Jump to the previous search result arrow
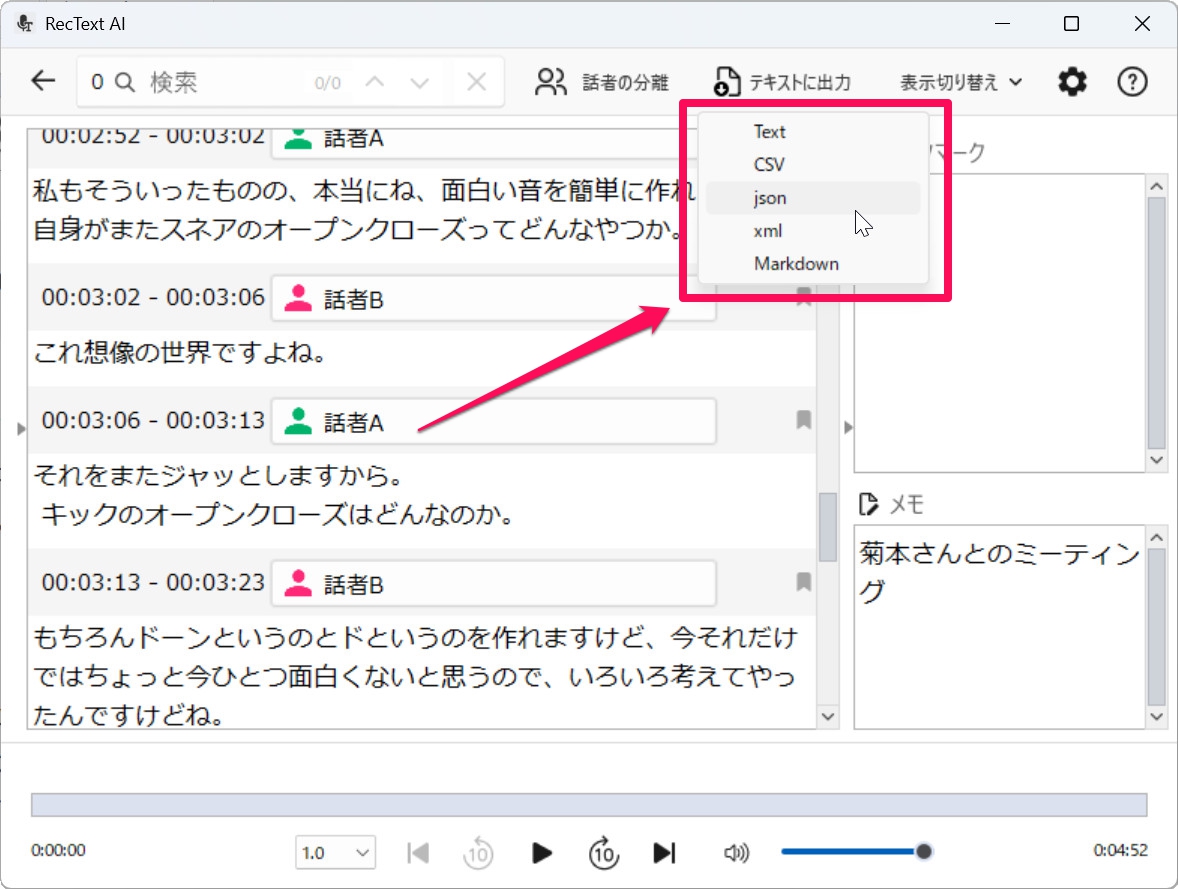Screen dimensions: 1178x889 pyautogui.click(x=375, y=82)
